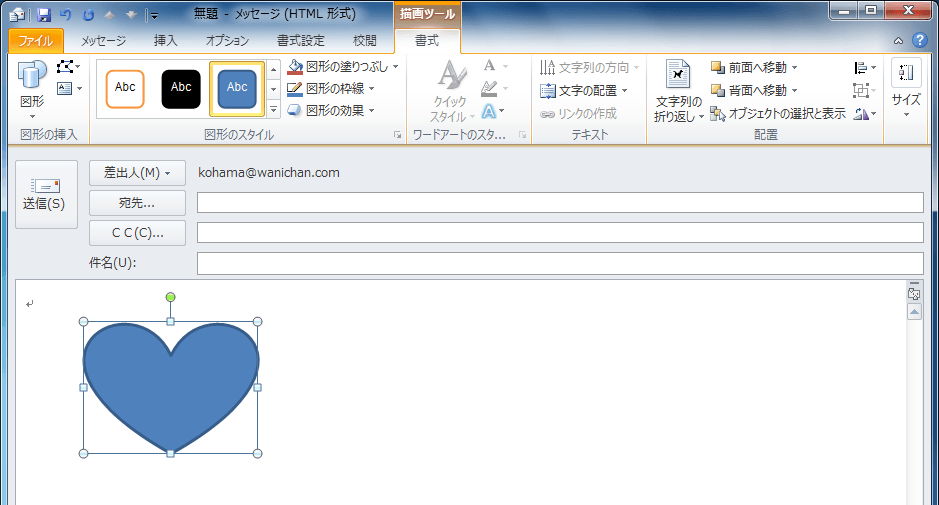
Task: Open 前面へ移動 dropdown arrow
Action: coord(795,67)
